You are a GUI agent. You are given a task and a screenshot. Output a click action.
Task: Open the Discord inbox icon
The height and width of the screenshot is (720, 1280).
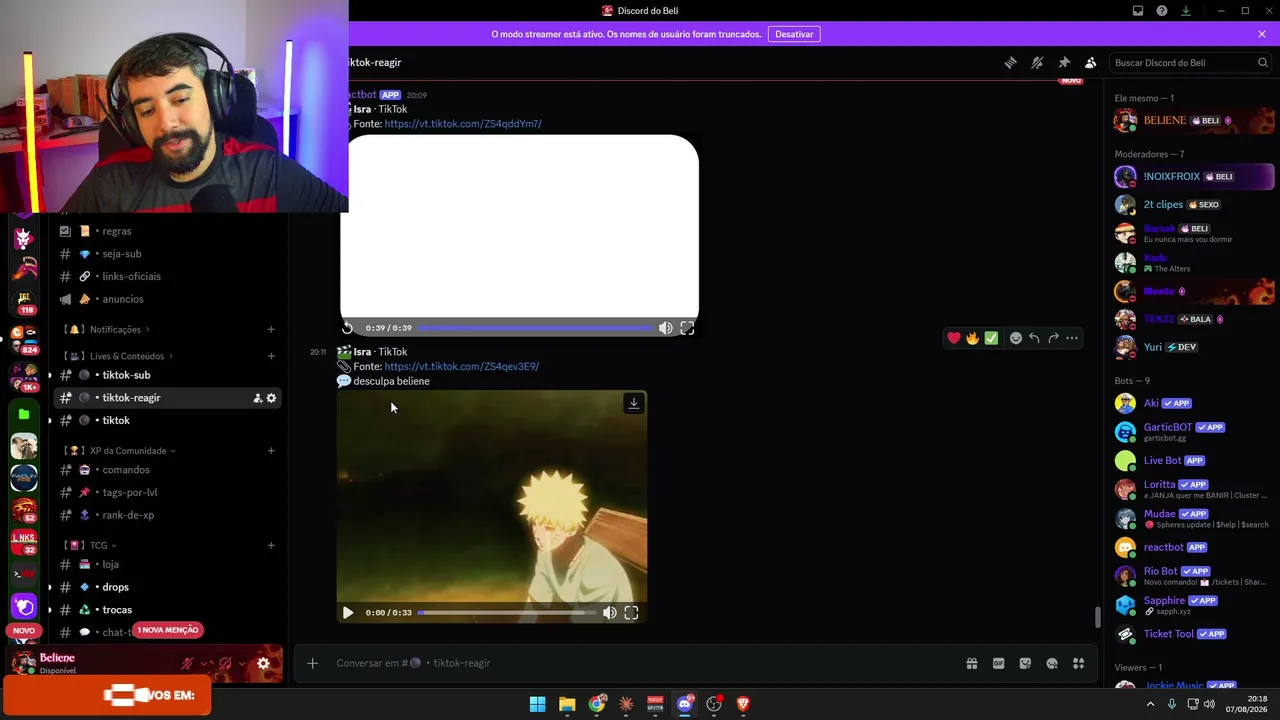1138,11
